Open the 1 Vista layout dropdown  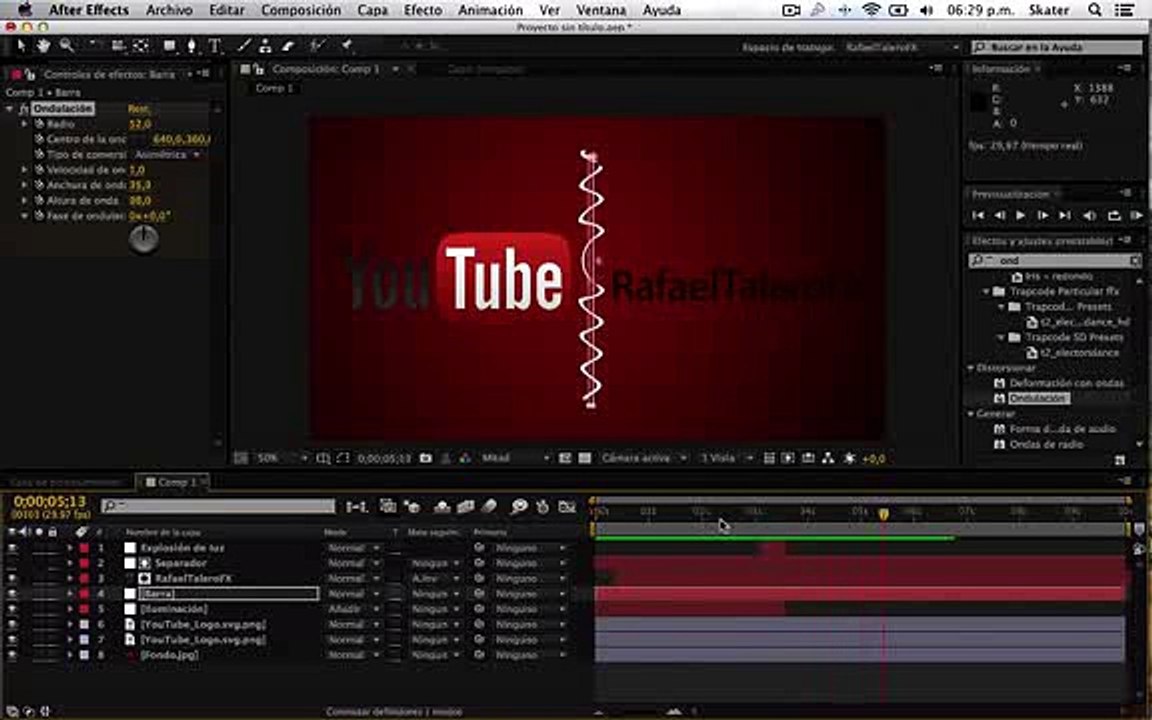click(x=726, y=458)
